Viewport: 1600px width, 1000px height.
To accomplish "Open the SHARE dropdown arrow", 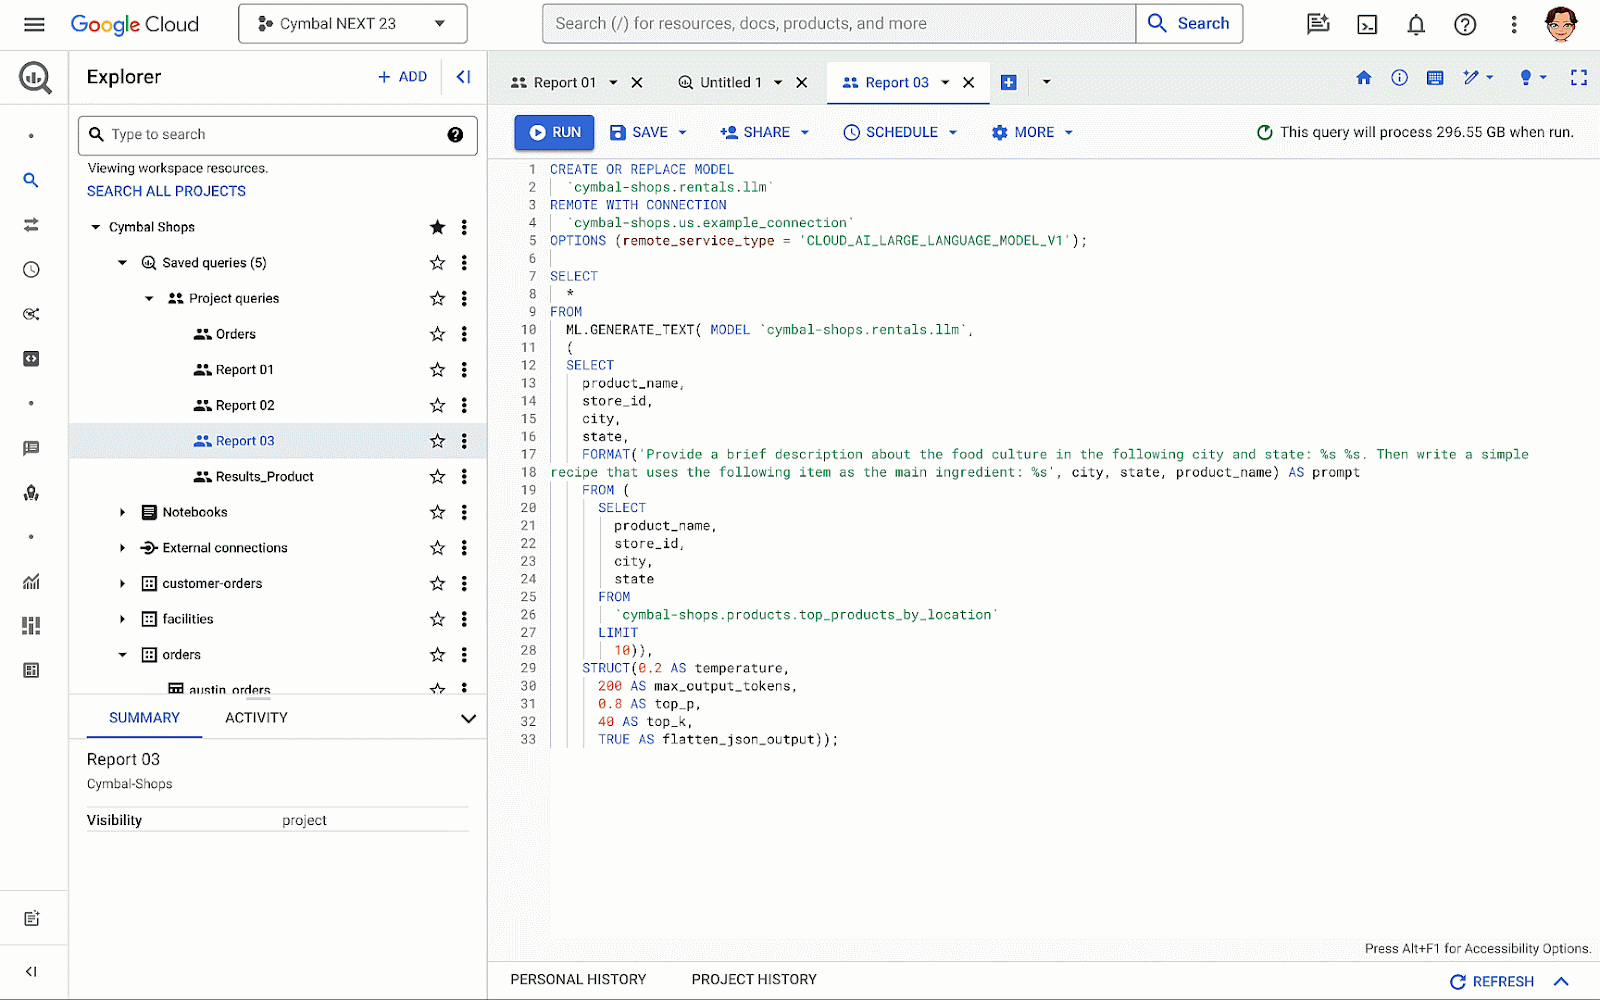I will (805, 132).
